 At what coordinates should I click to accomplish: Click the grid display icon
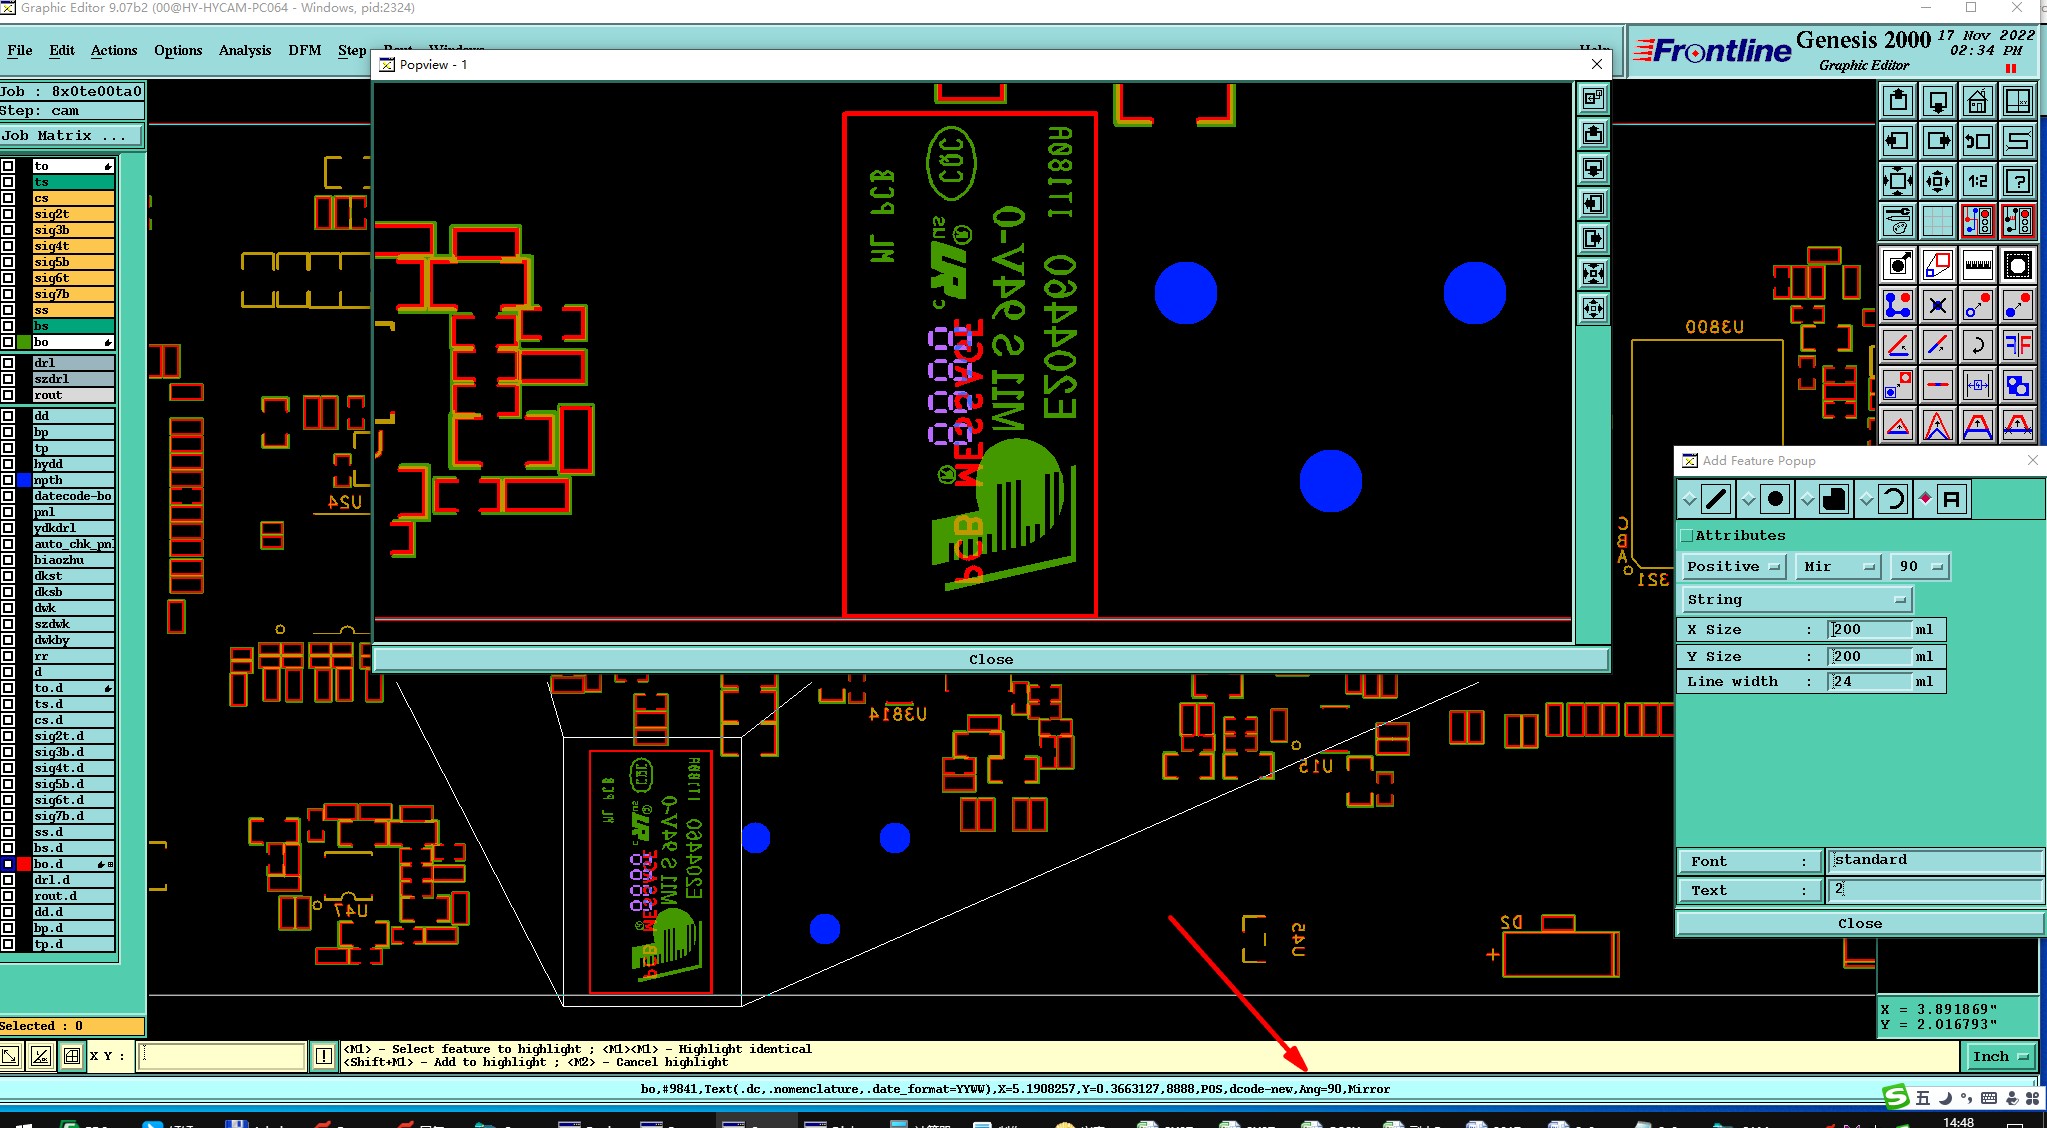click(1937, 221)
